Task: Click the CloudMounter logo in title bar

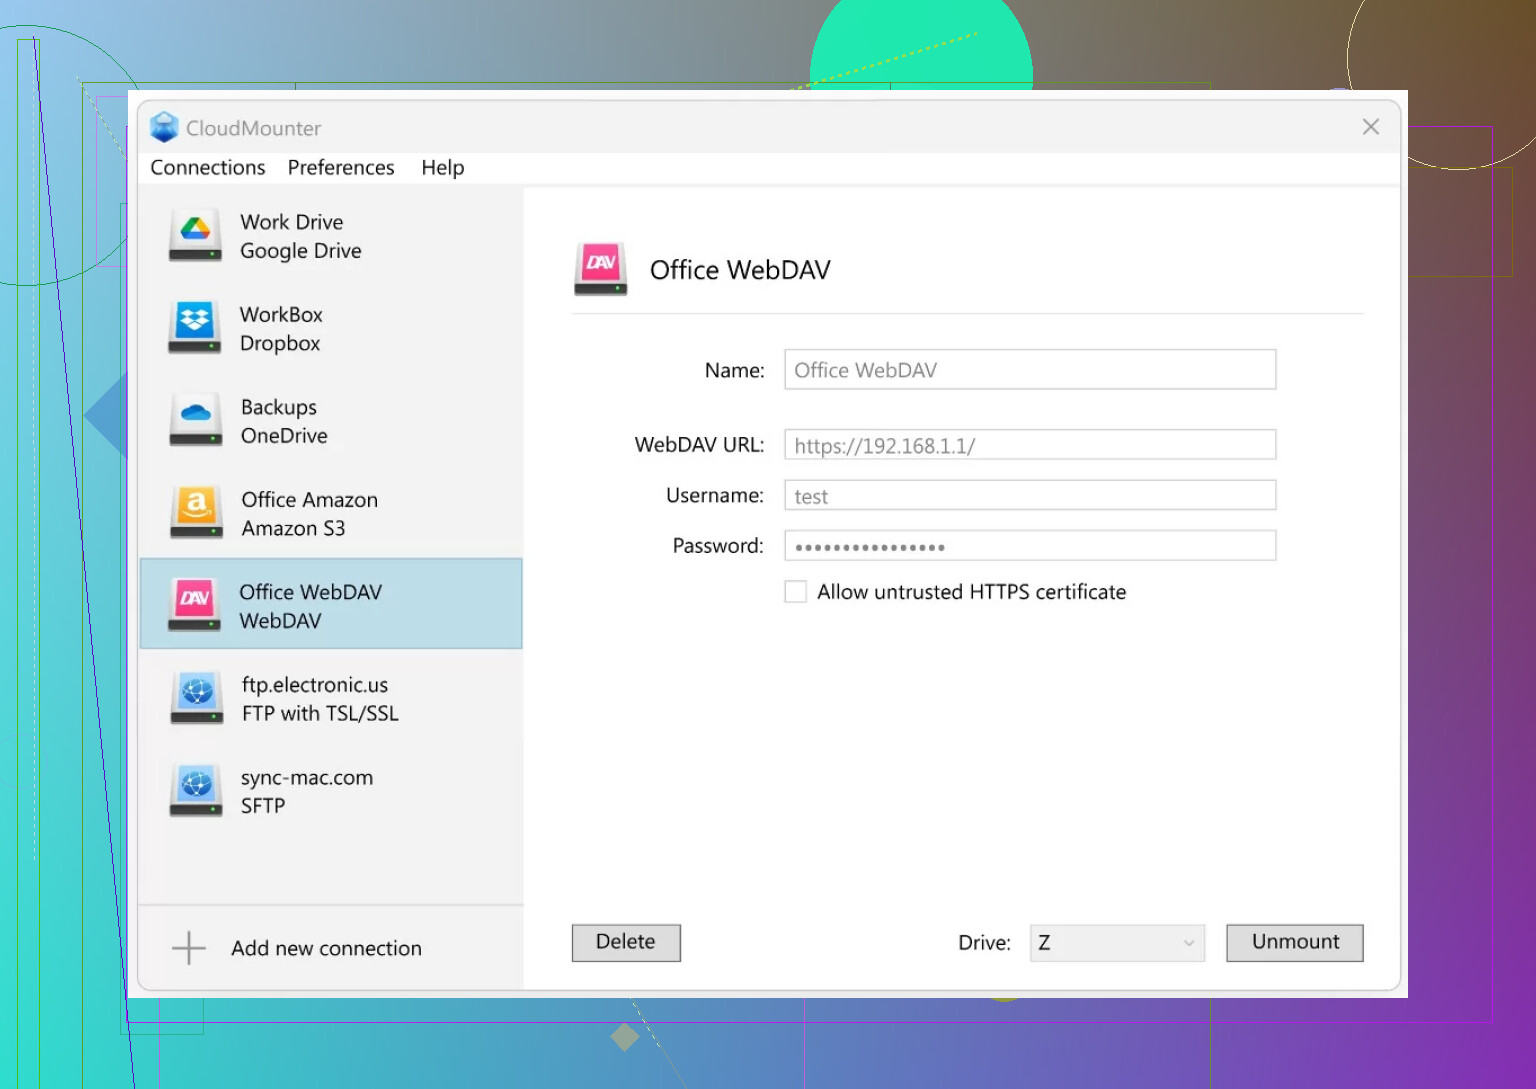Action: tap(164, 128)
